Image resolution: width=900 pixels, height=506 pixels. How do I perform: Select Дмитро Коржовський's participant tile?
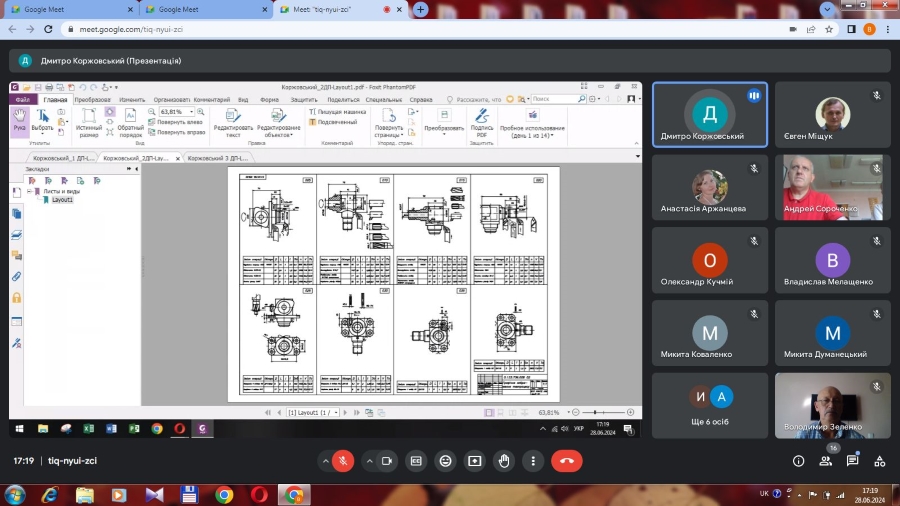[710, 115]
